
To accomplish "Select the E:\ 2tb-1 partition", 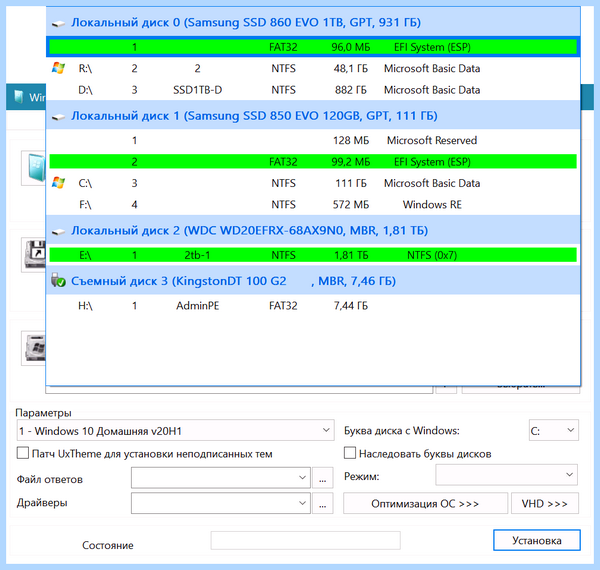I will click(313, 255).
